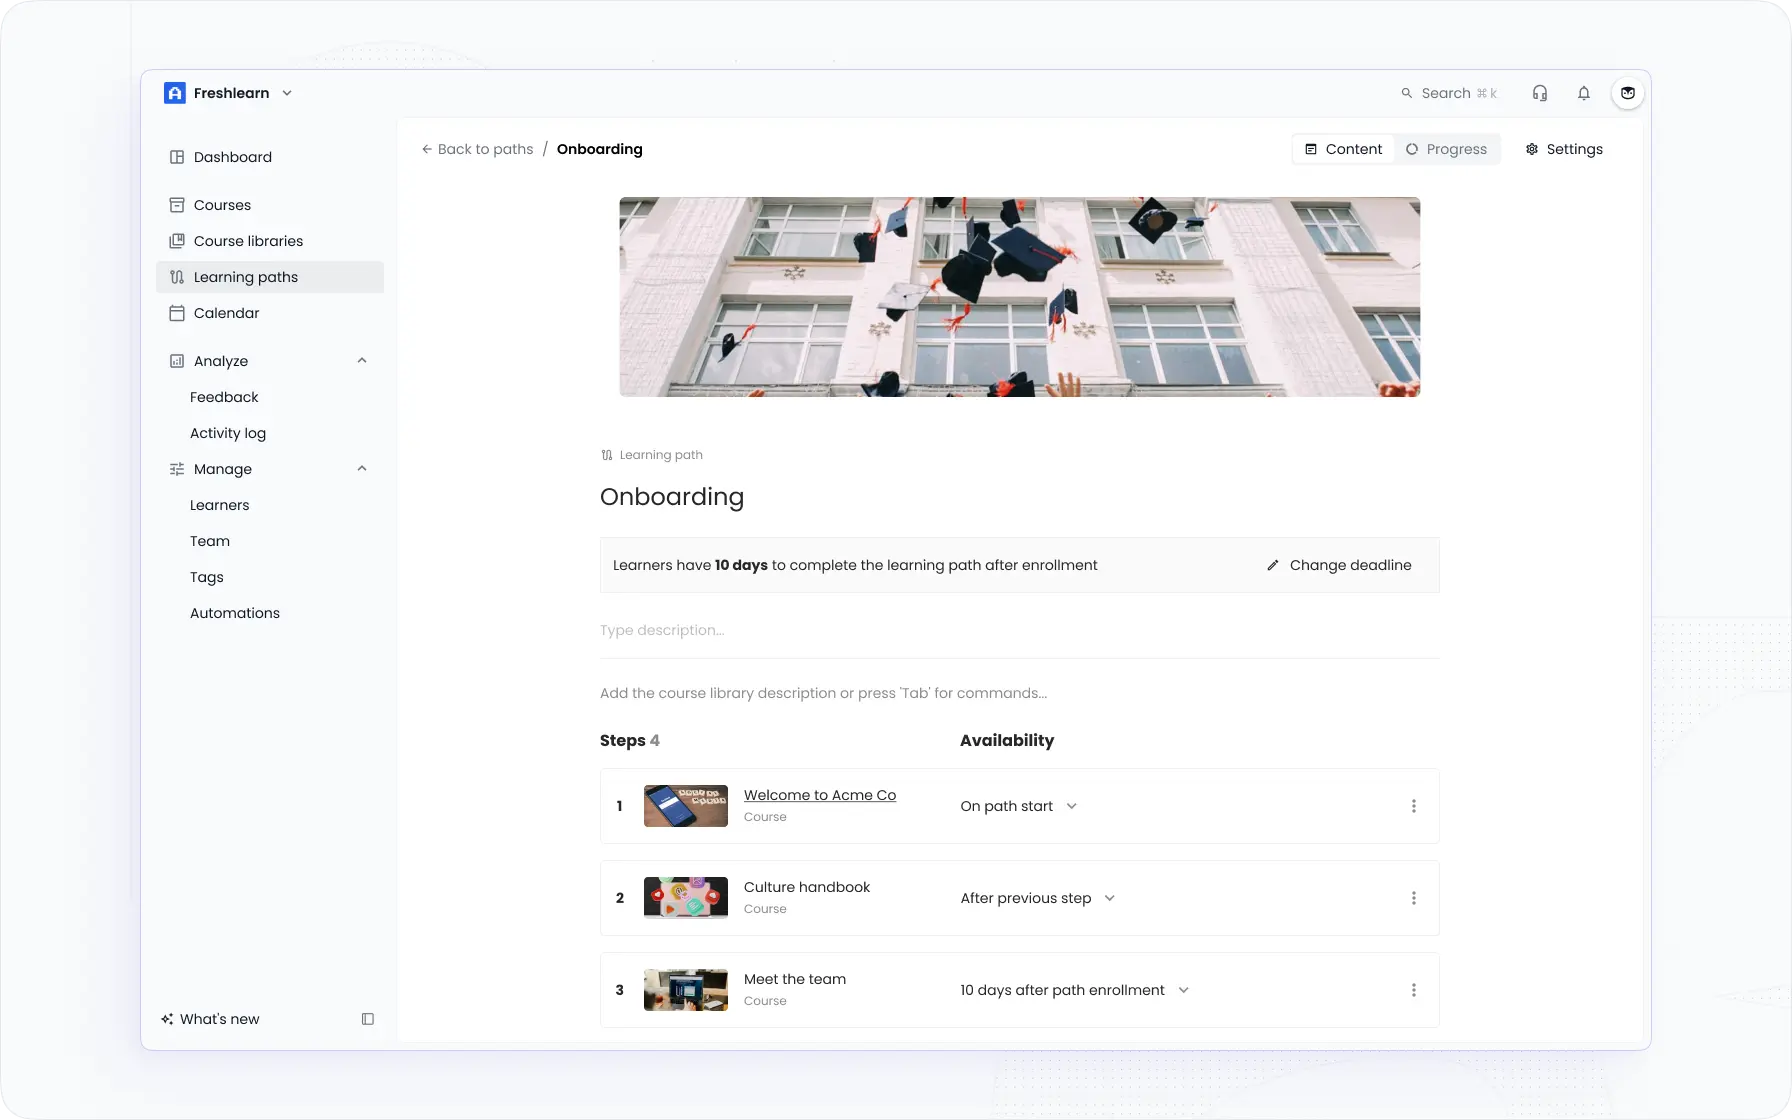Switch to the Progress tab

(1446, 148)
